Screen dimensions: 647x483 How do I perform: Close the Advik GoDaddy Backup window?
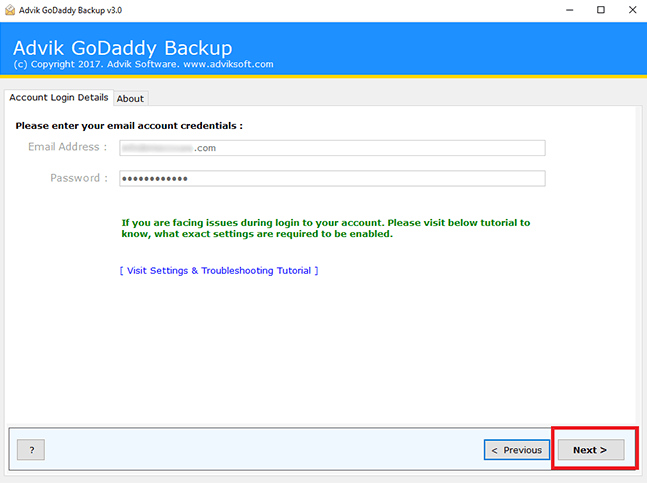[x=632, y=10]
